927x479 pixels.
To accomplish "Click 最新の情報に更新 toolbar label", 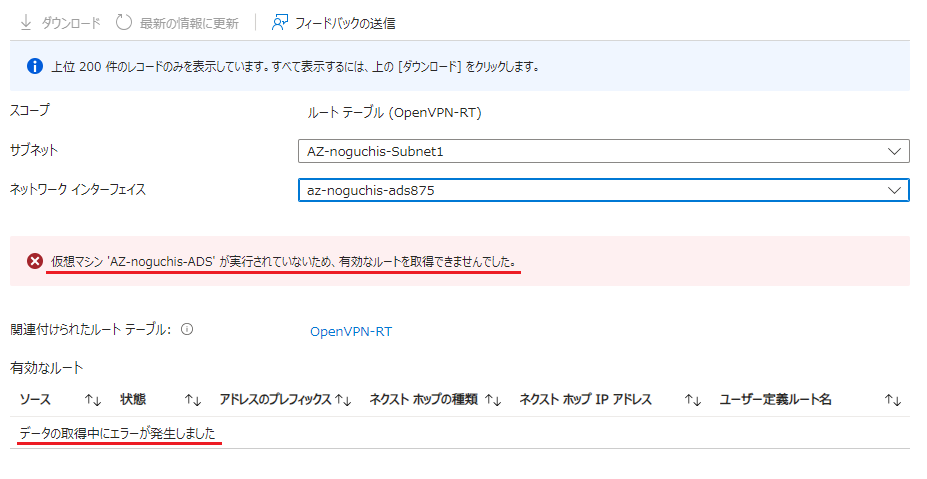I will [x=189, y=23].
